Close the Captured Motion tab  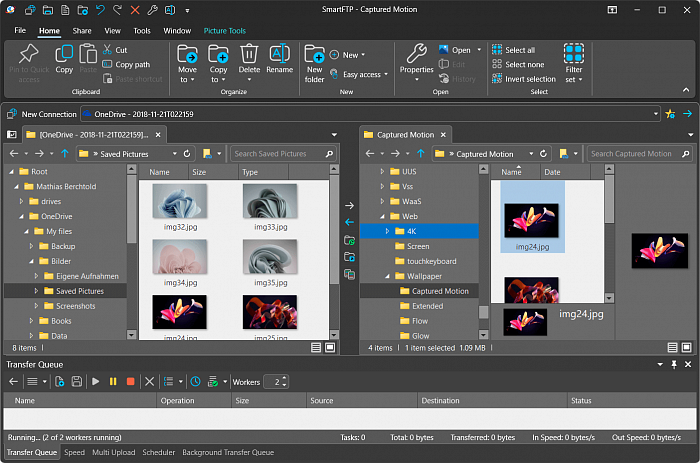tap(443, 135)
